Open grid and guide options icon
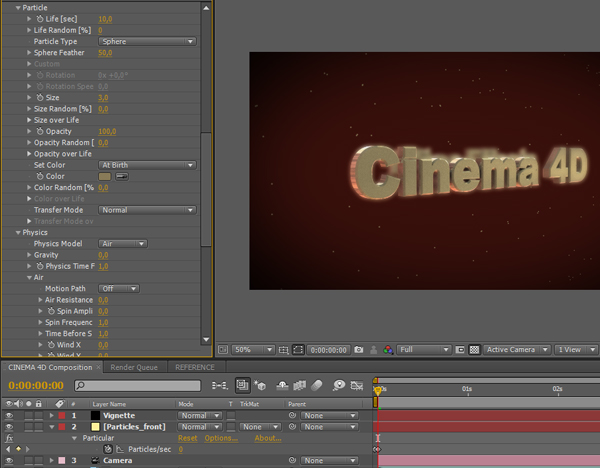This screenshot has height=468, width=600. (x=284, y=350)
